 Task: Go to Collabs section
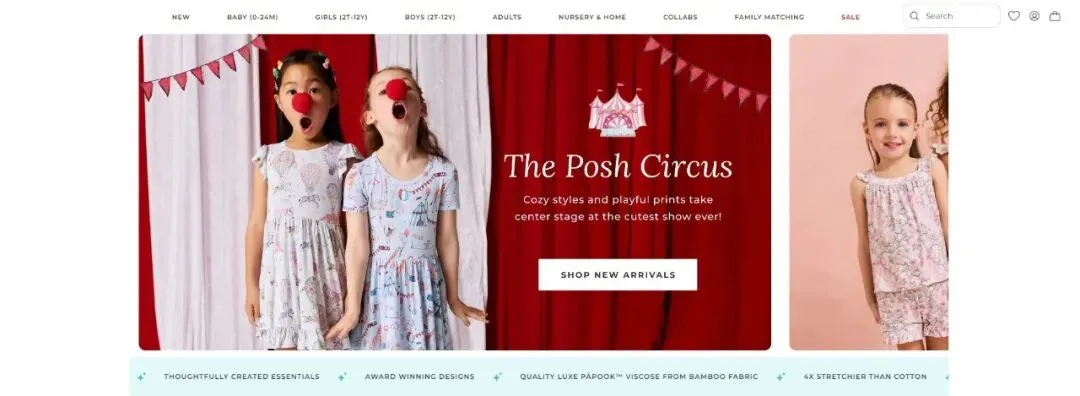click(x=680, y=17)
